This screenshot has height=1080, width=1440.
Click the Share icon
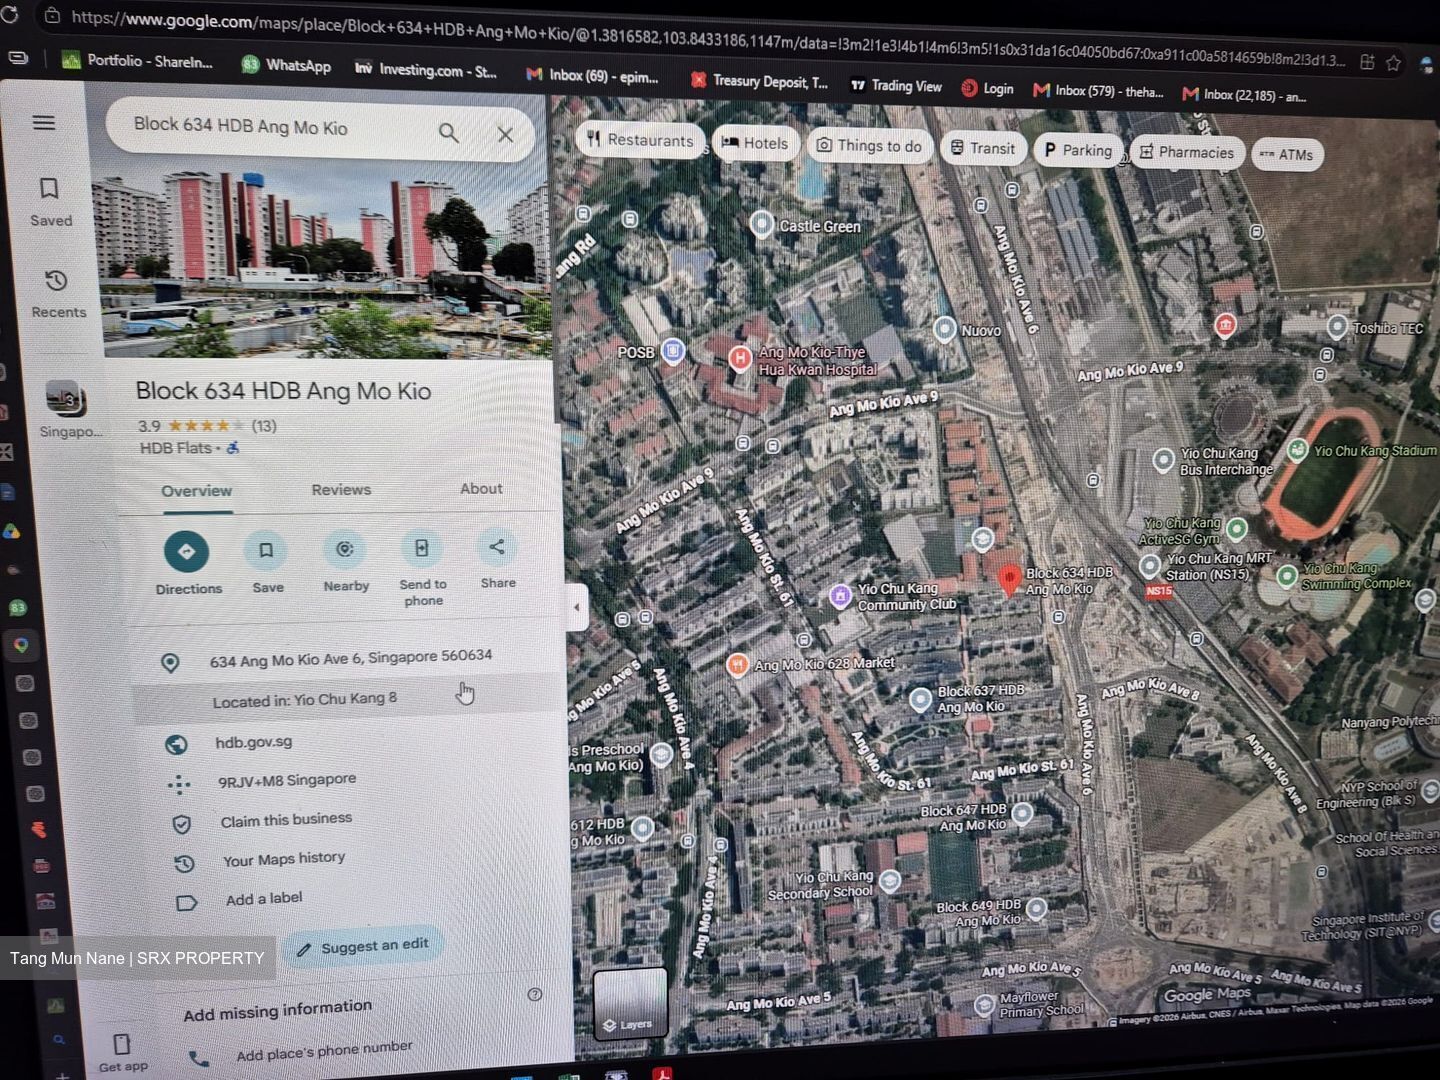[x=497, y=547]
